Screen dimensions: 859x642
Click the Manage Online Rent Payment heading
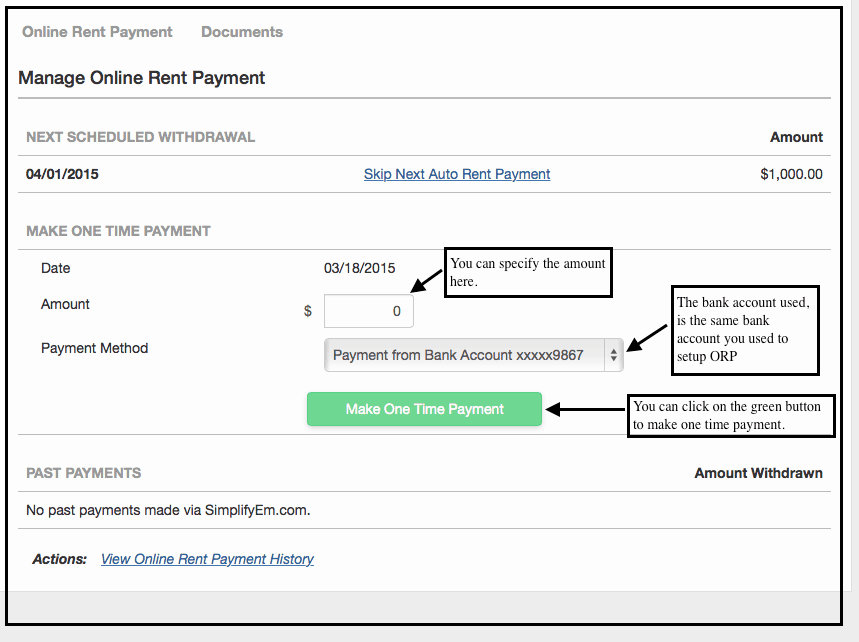click(x=142, y=78)
